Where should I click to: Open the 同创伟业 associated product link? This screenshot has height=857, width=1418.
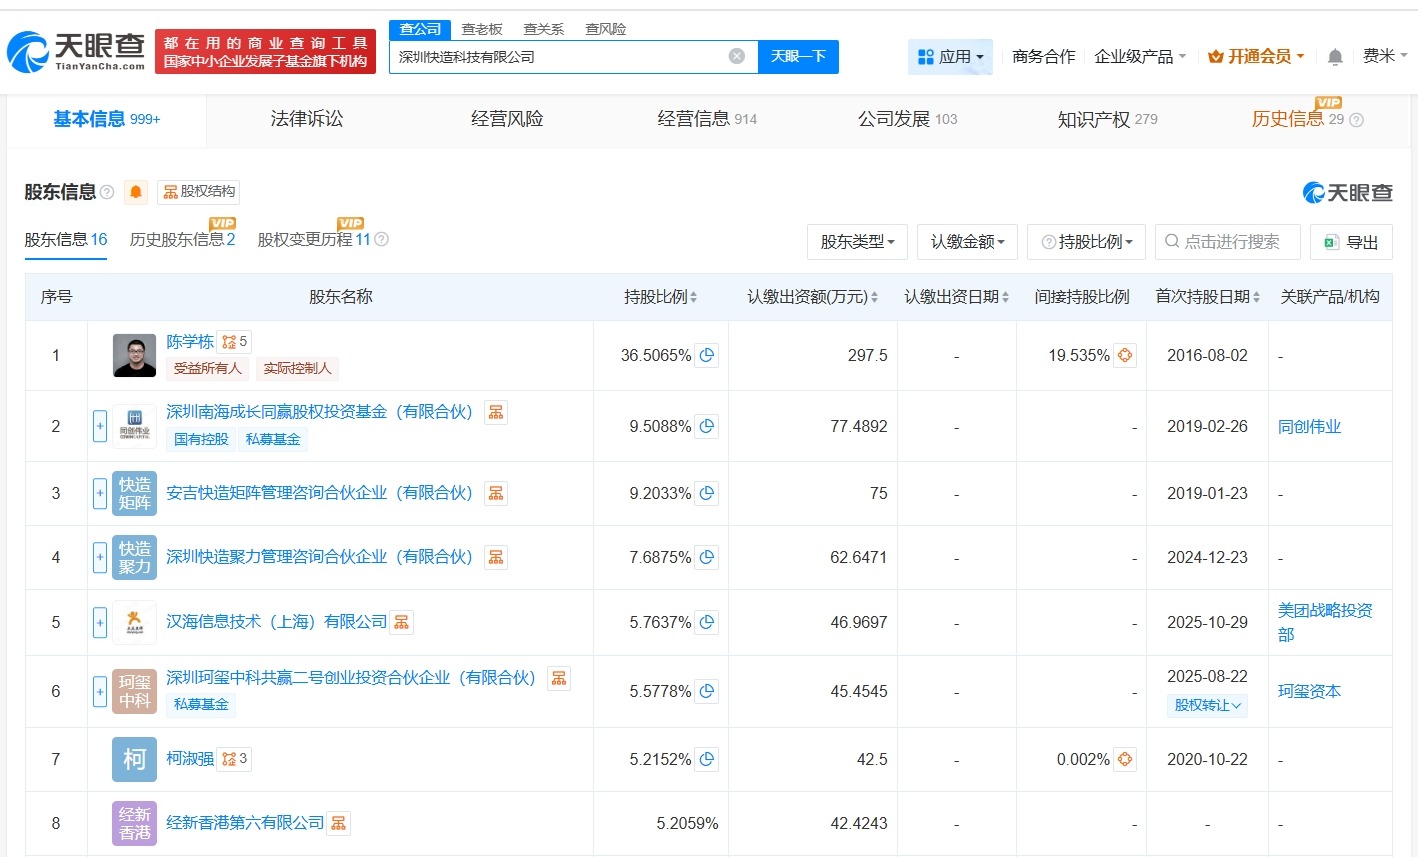(1310, 425)
